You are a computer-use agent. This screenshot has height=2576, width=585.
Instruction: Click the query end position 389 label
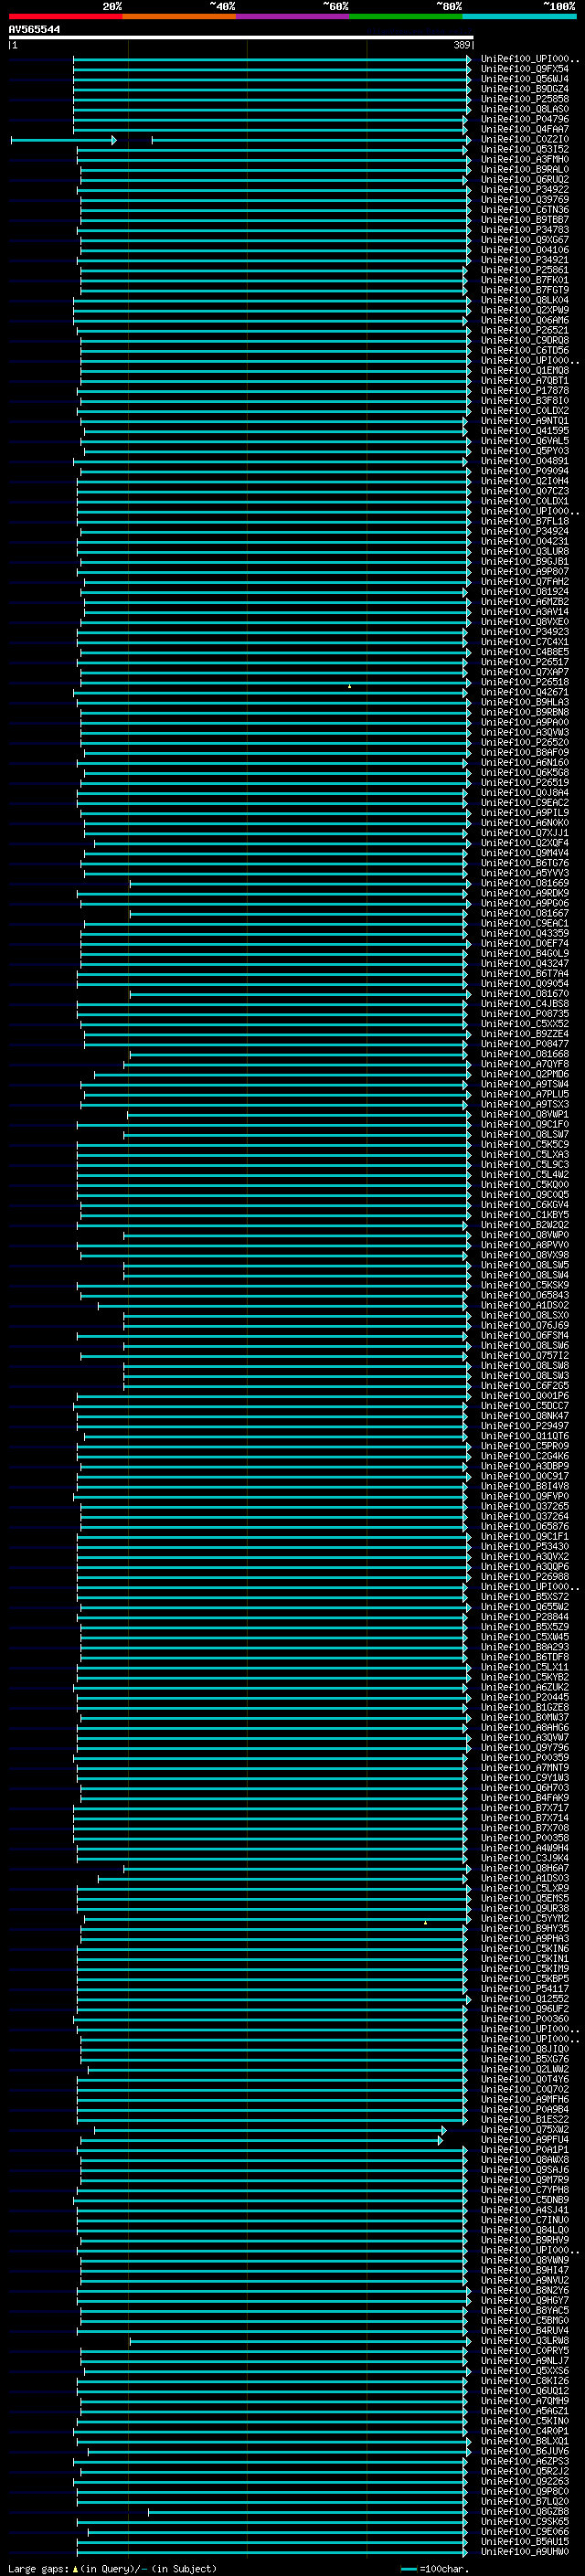[x=462, y=45]
